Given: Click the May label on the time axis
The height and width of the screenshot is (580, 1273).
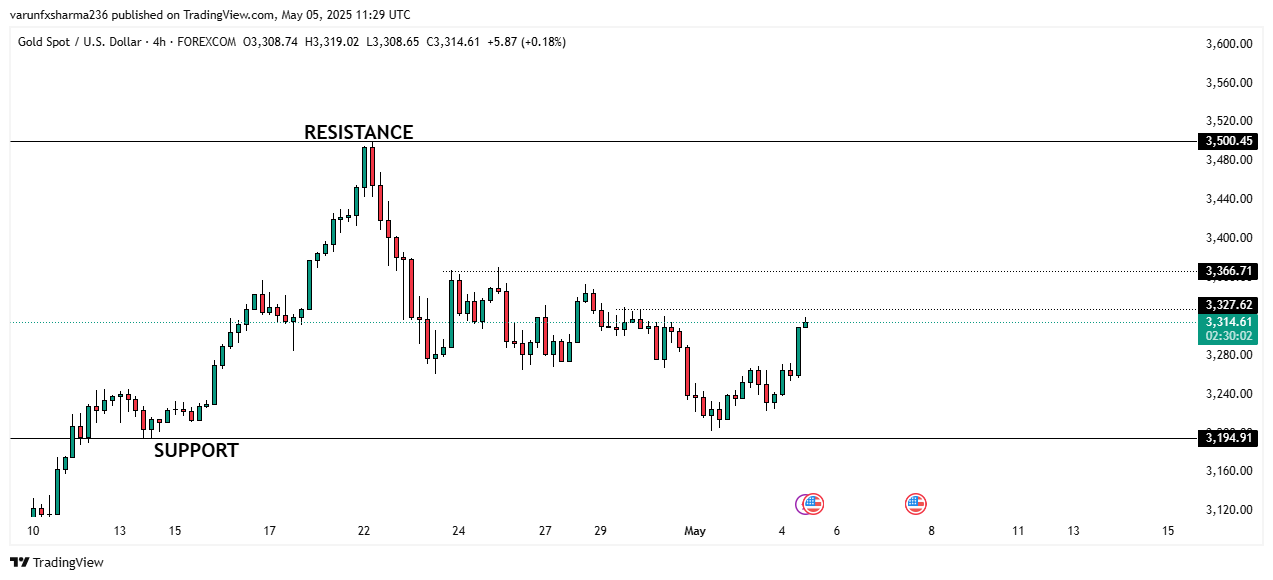Looking at the screenshot, I should (x=695, y=531).
